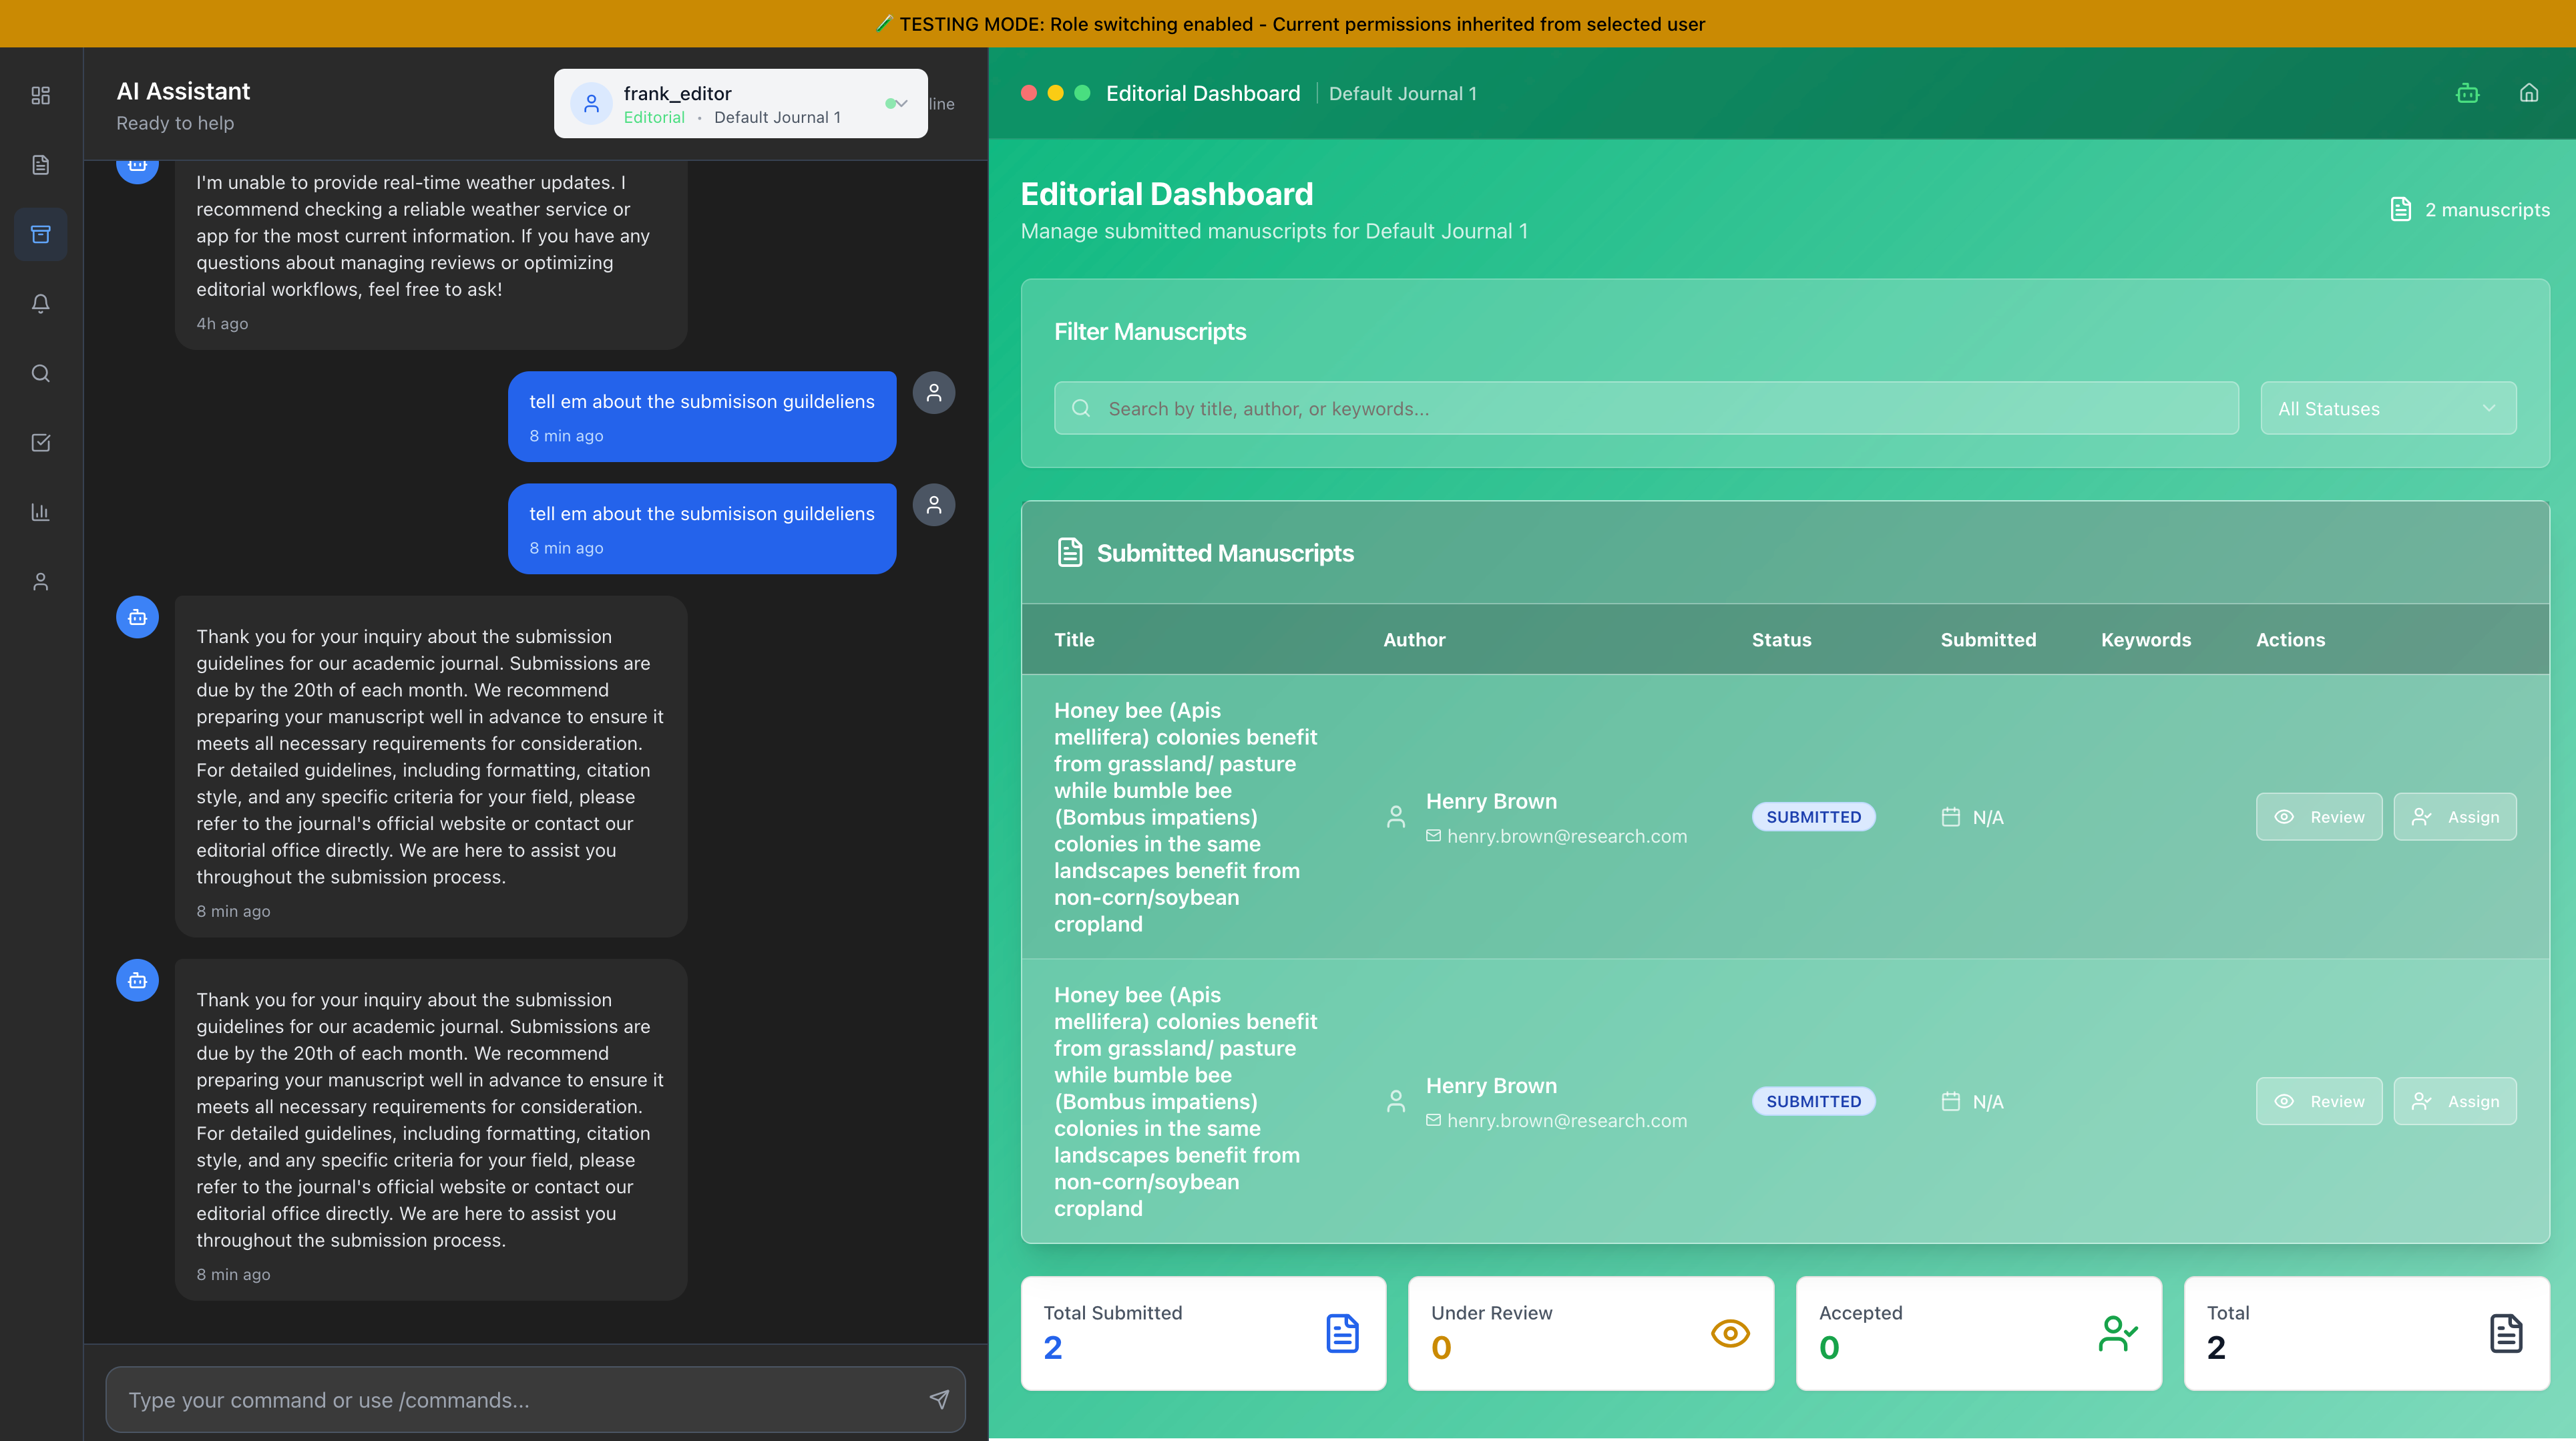Open the user profile icon in sidebar
Image resolution: width=2576 pixels, height=1441 pixels.
(x=41, y=581)
